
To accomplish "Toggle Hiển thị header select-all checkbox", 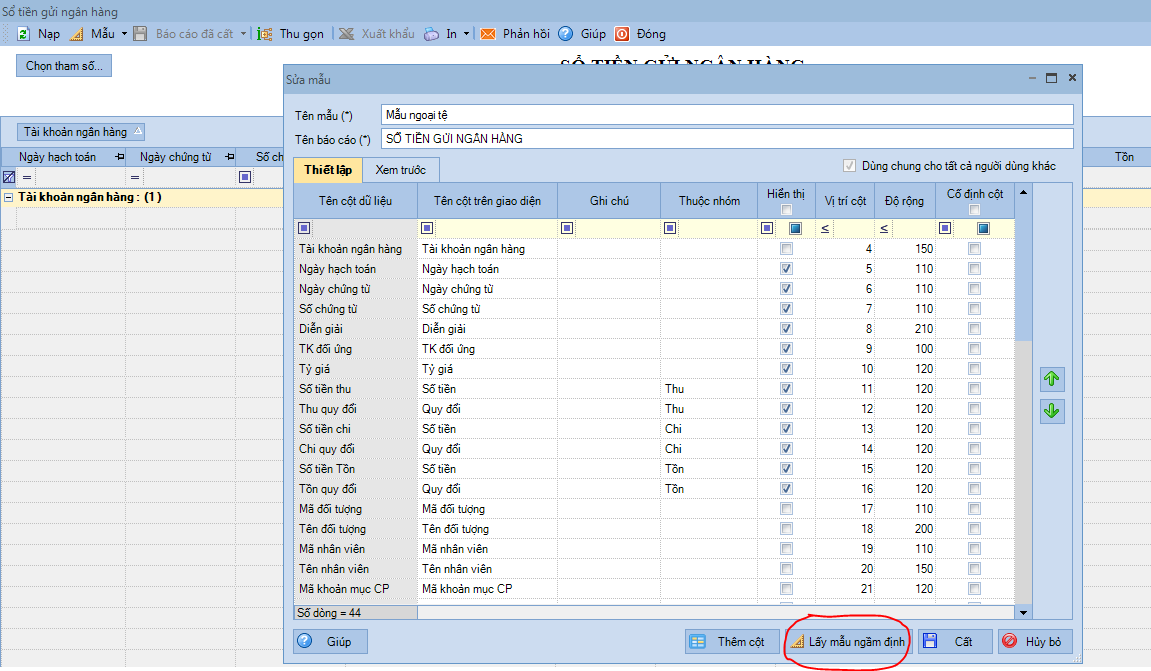I will click(x=786, y=210).
